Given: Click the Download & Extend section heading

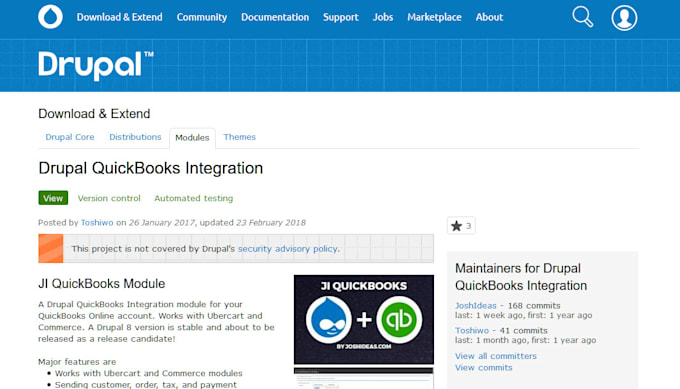Looking at the screenshot, I should 94,114.
